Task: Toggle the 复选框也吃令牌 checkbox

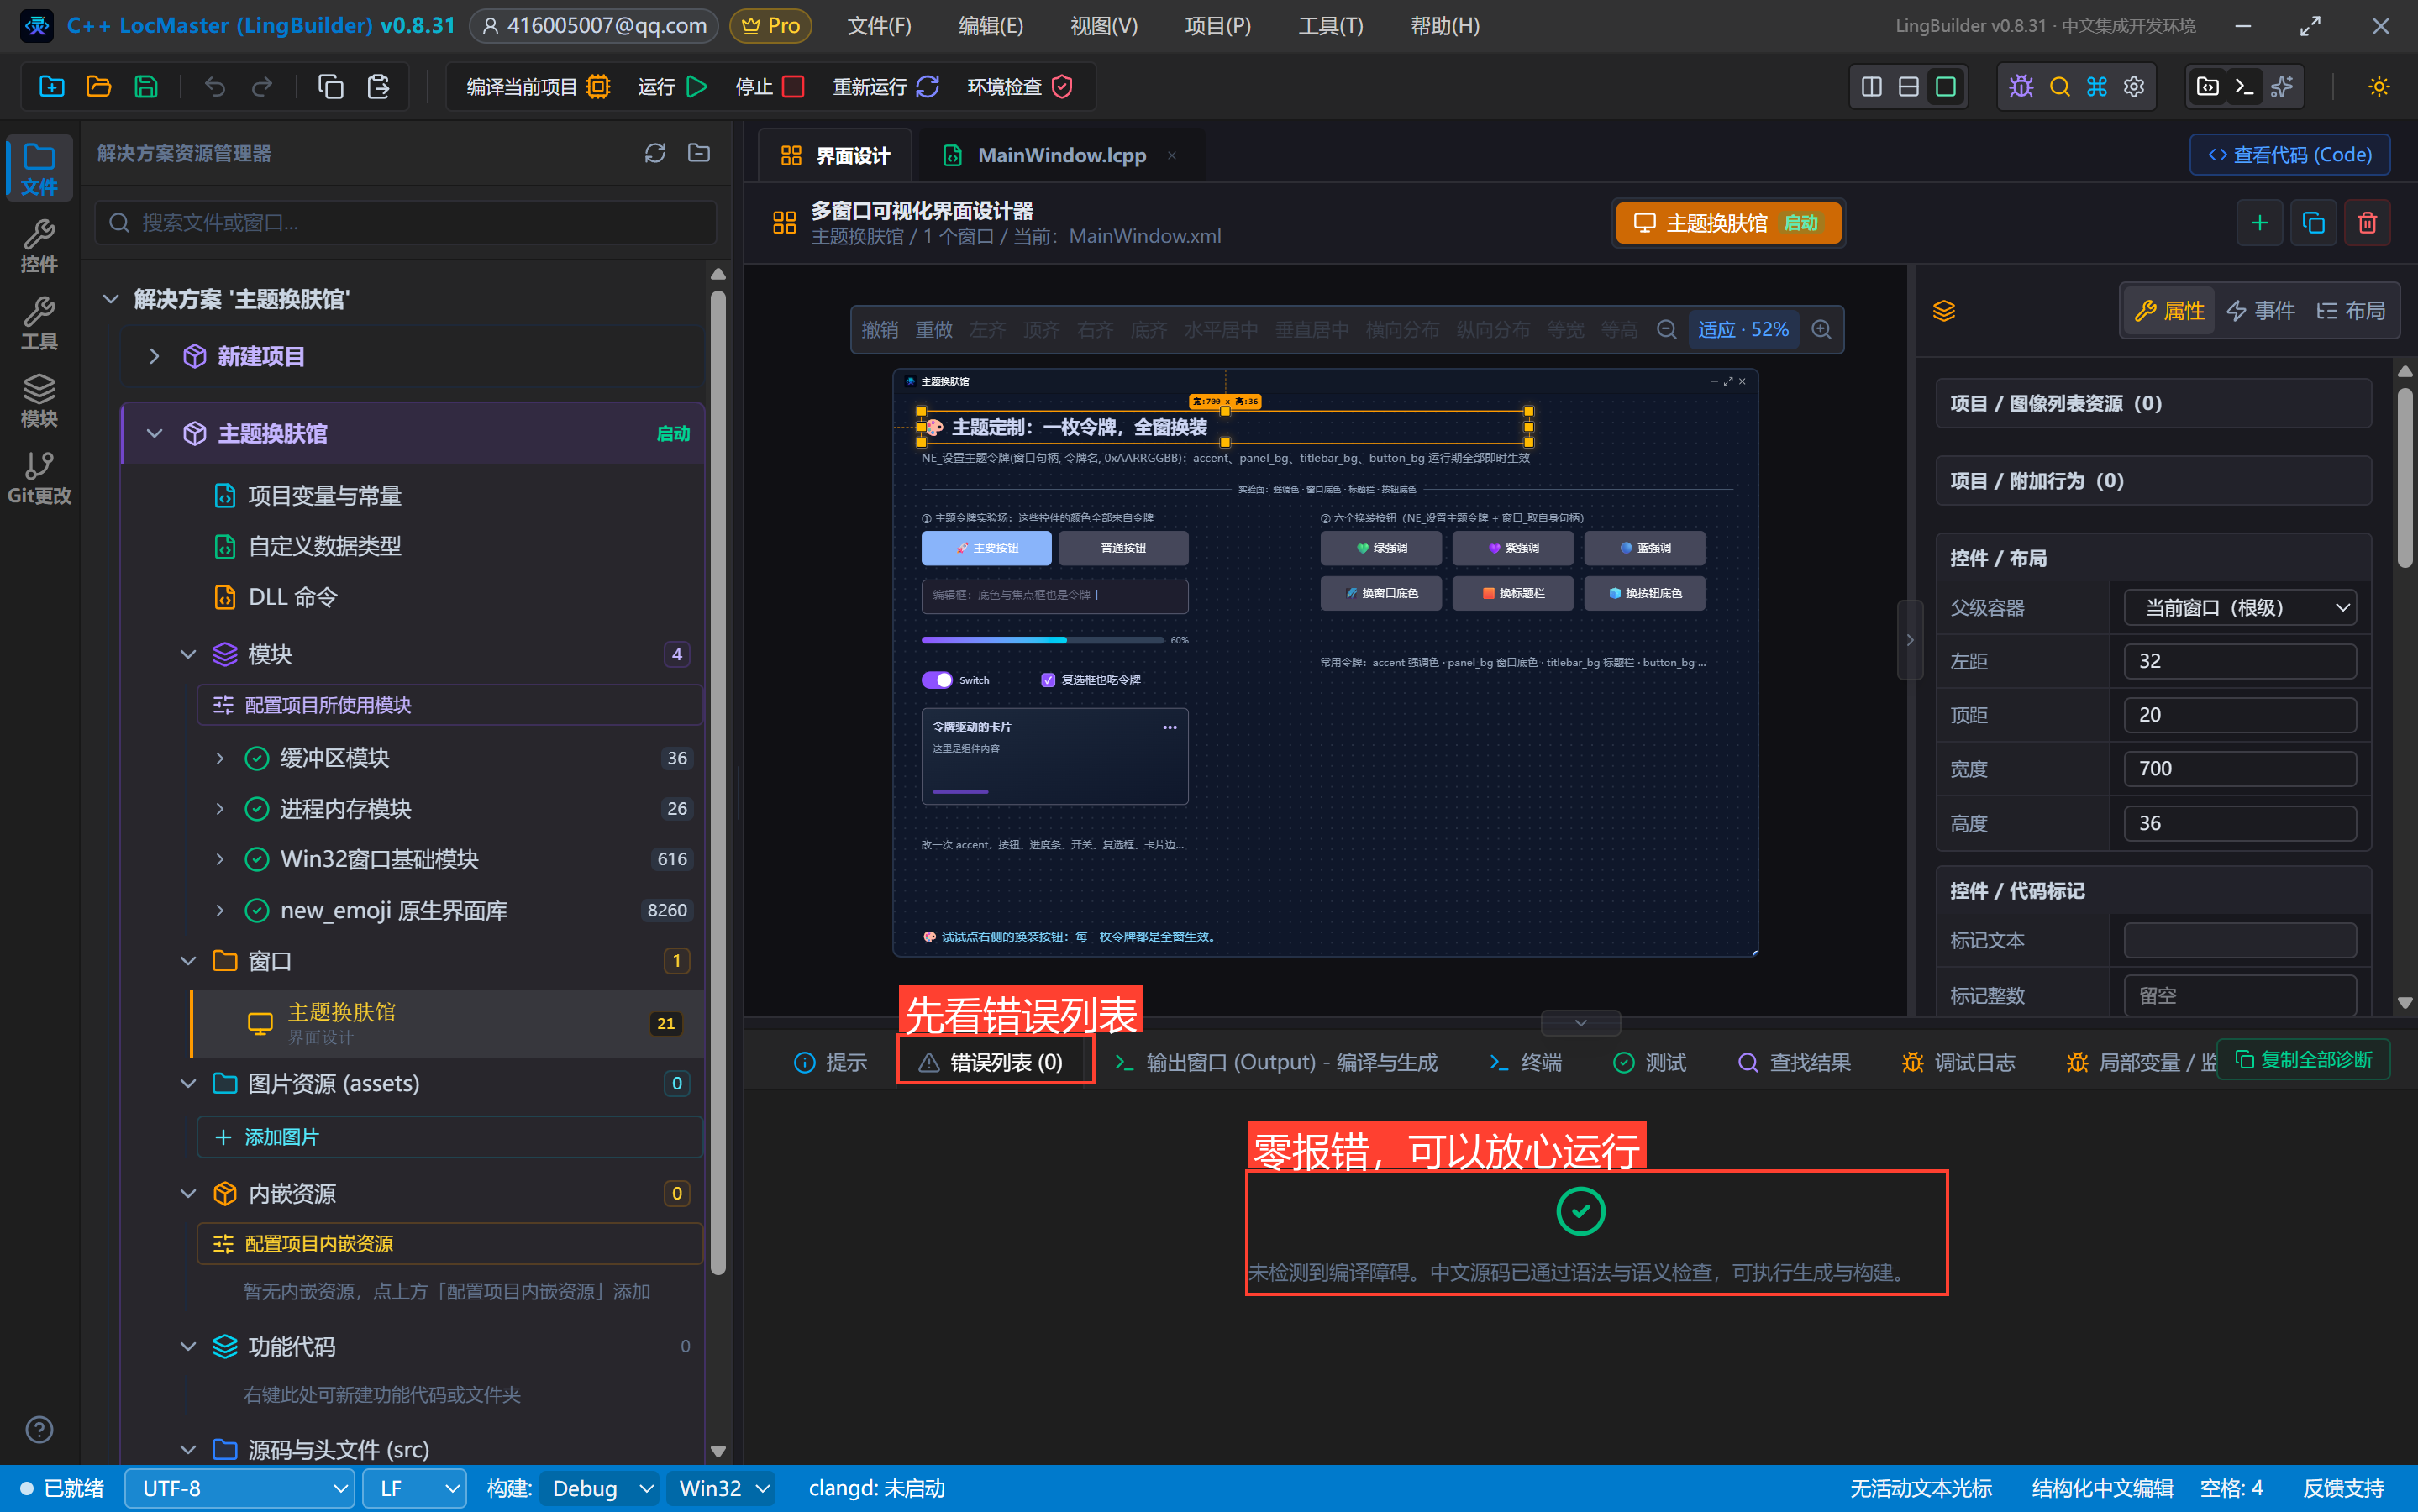Action: [1048, 680]
